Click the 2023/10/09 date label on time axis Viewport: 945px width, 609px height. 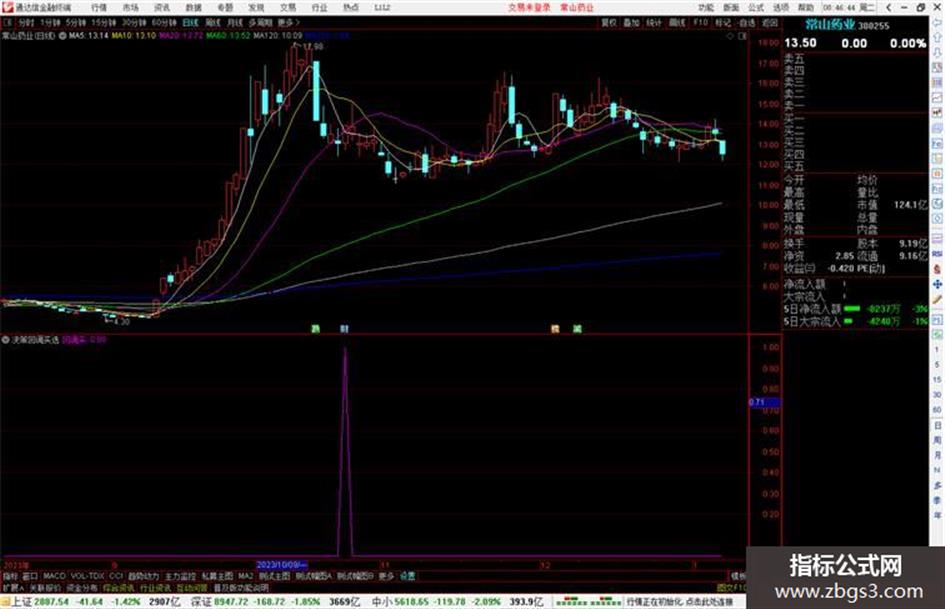pyautogui.click(x=282, y=565)
